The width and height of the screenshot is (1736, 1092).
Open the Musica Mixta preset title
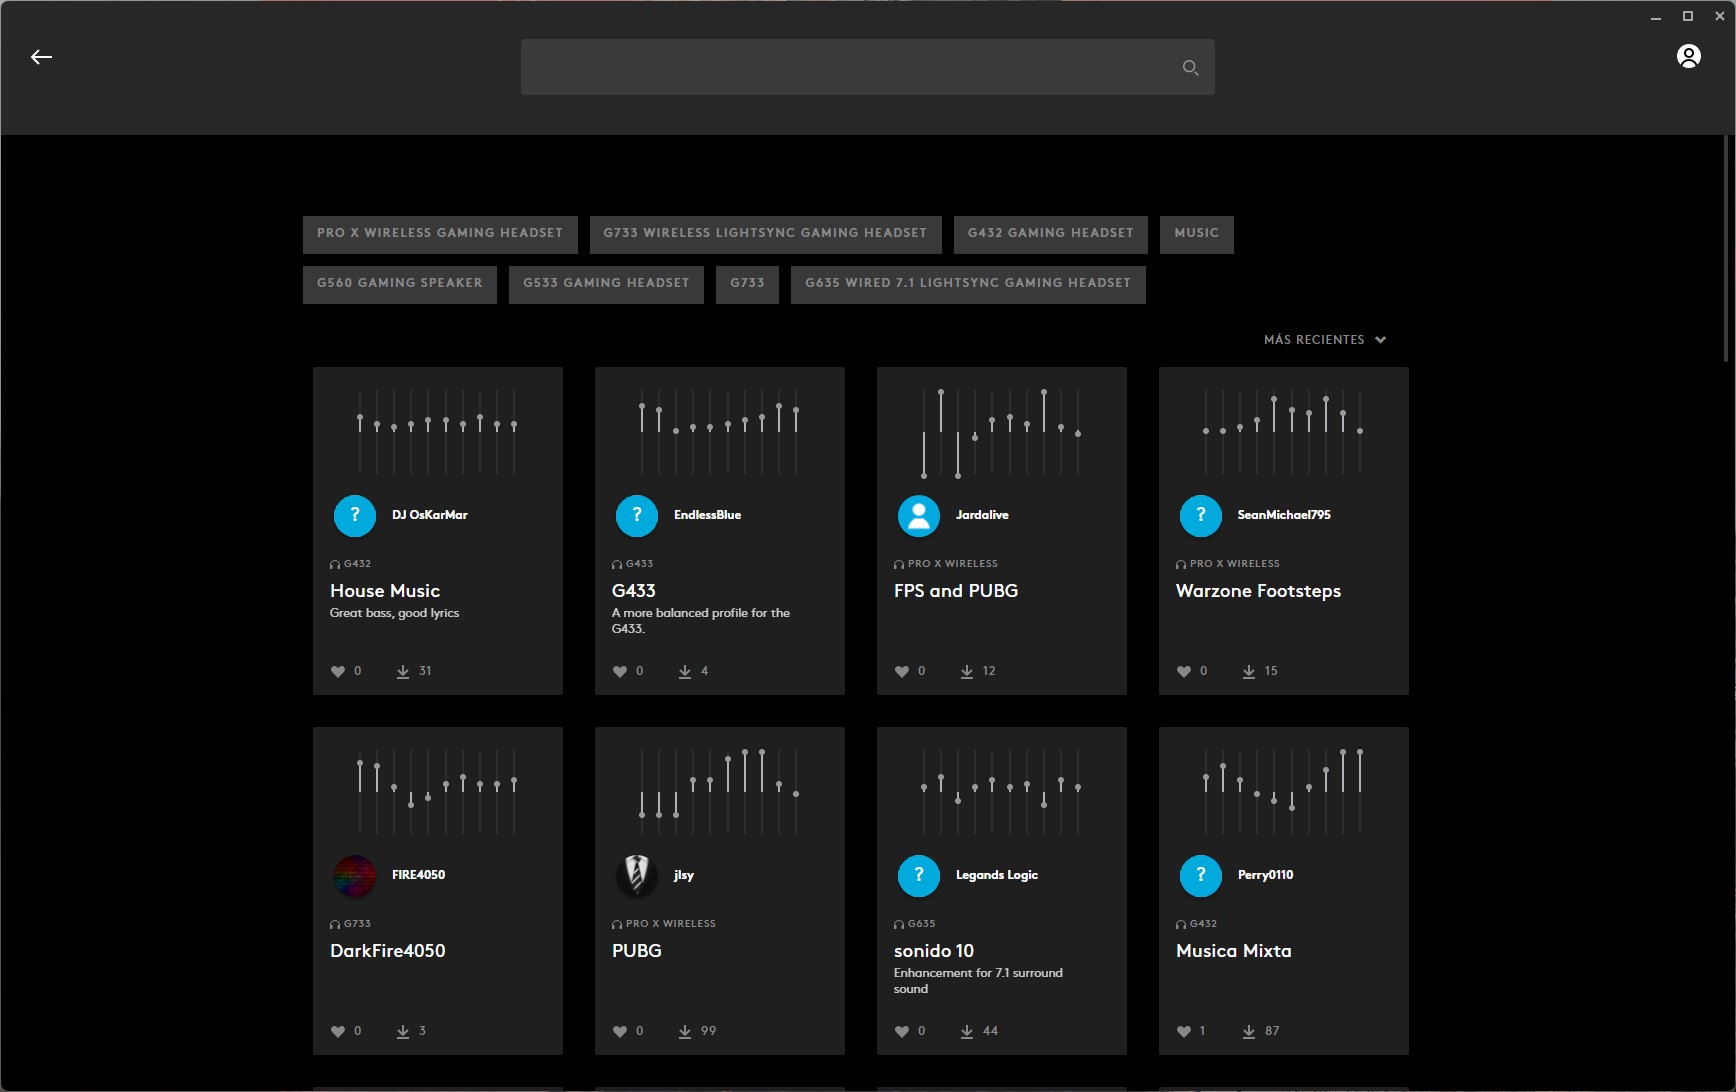1234,951
